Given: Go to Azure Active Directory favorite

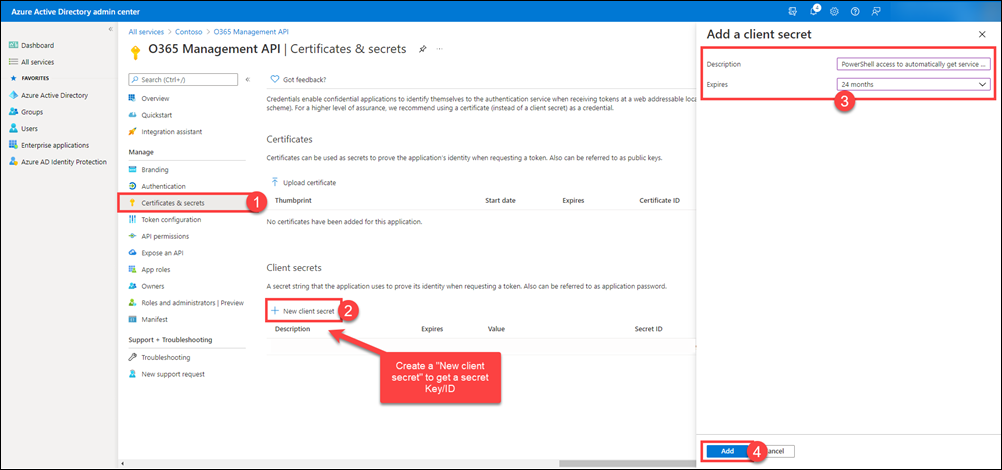Looking at the screenshot, I should 54,95.
